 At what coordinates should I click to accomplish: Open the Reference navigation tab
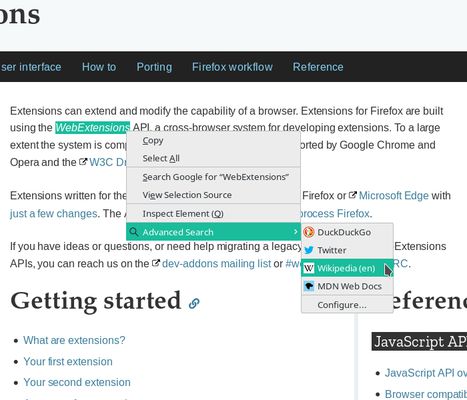tap(318, 67)
